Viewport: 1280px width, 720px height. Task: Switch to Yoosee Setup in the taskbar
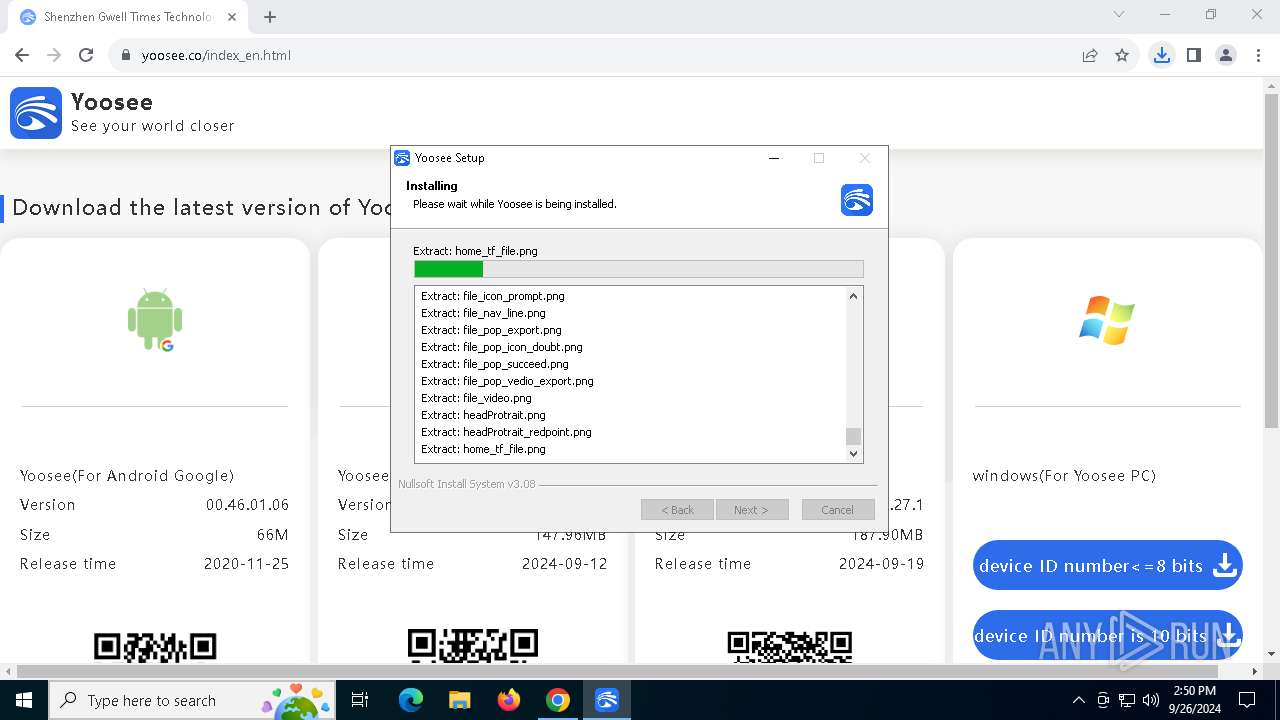click(606, 700)
